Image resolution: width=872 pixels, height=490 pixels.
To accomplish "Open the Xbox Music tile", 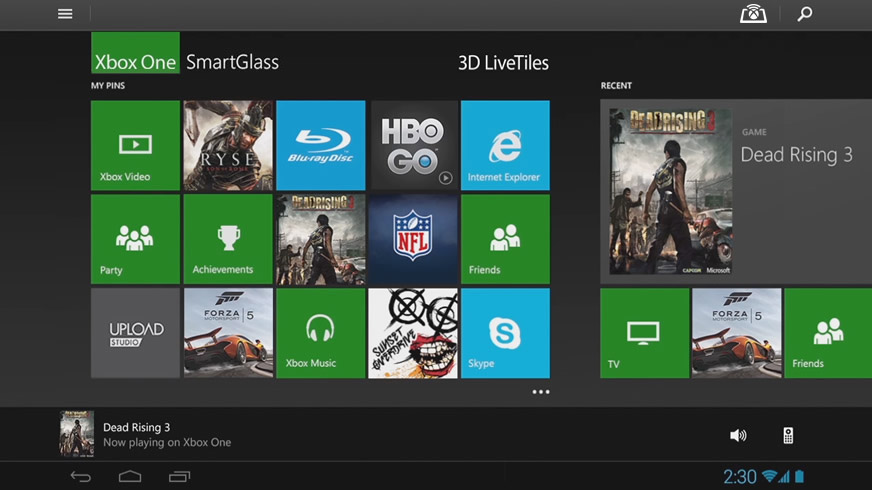I will [321, 333].
